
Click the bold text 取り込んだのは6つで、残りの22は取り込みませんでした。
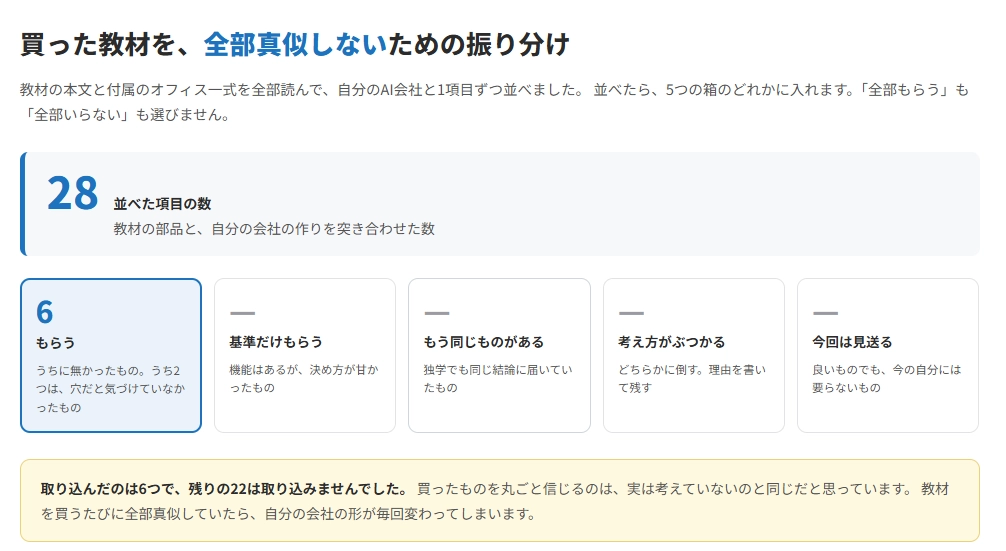tap(225, 489)
